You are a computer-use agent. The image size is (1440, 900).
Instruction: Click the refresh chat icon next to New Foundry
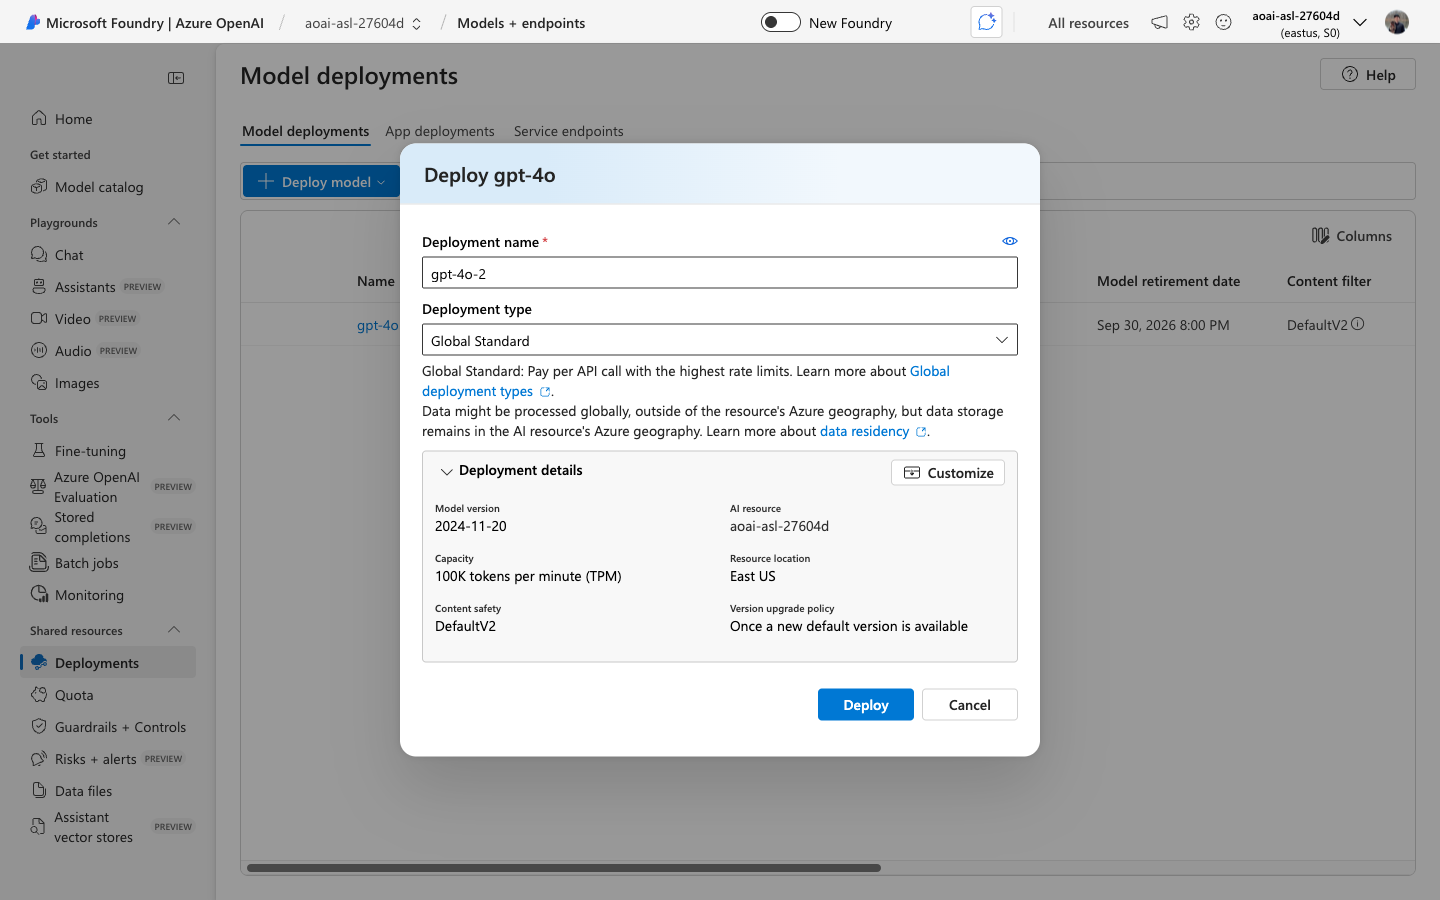pyautogui.click(x=987, y=22)
